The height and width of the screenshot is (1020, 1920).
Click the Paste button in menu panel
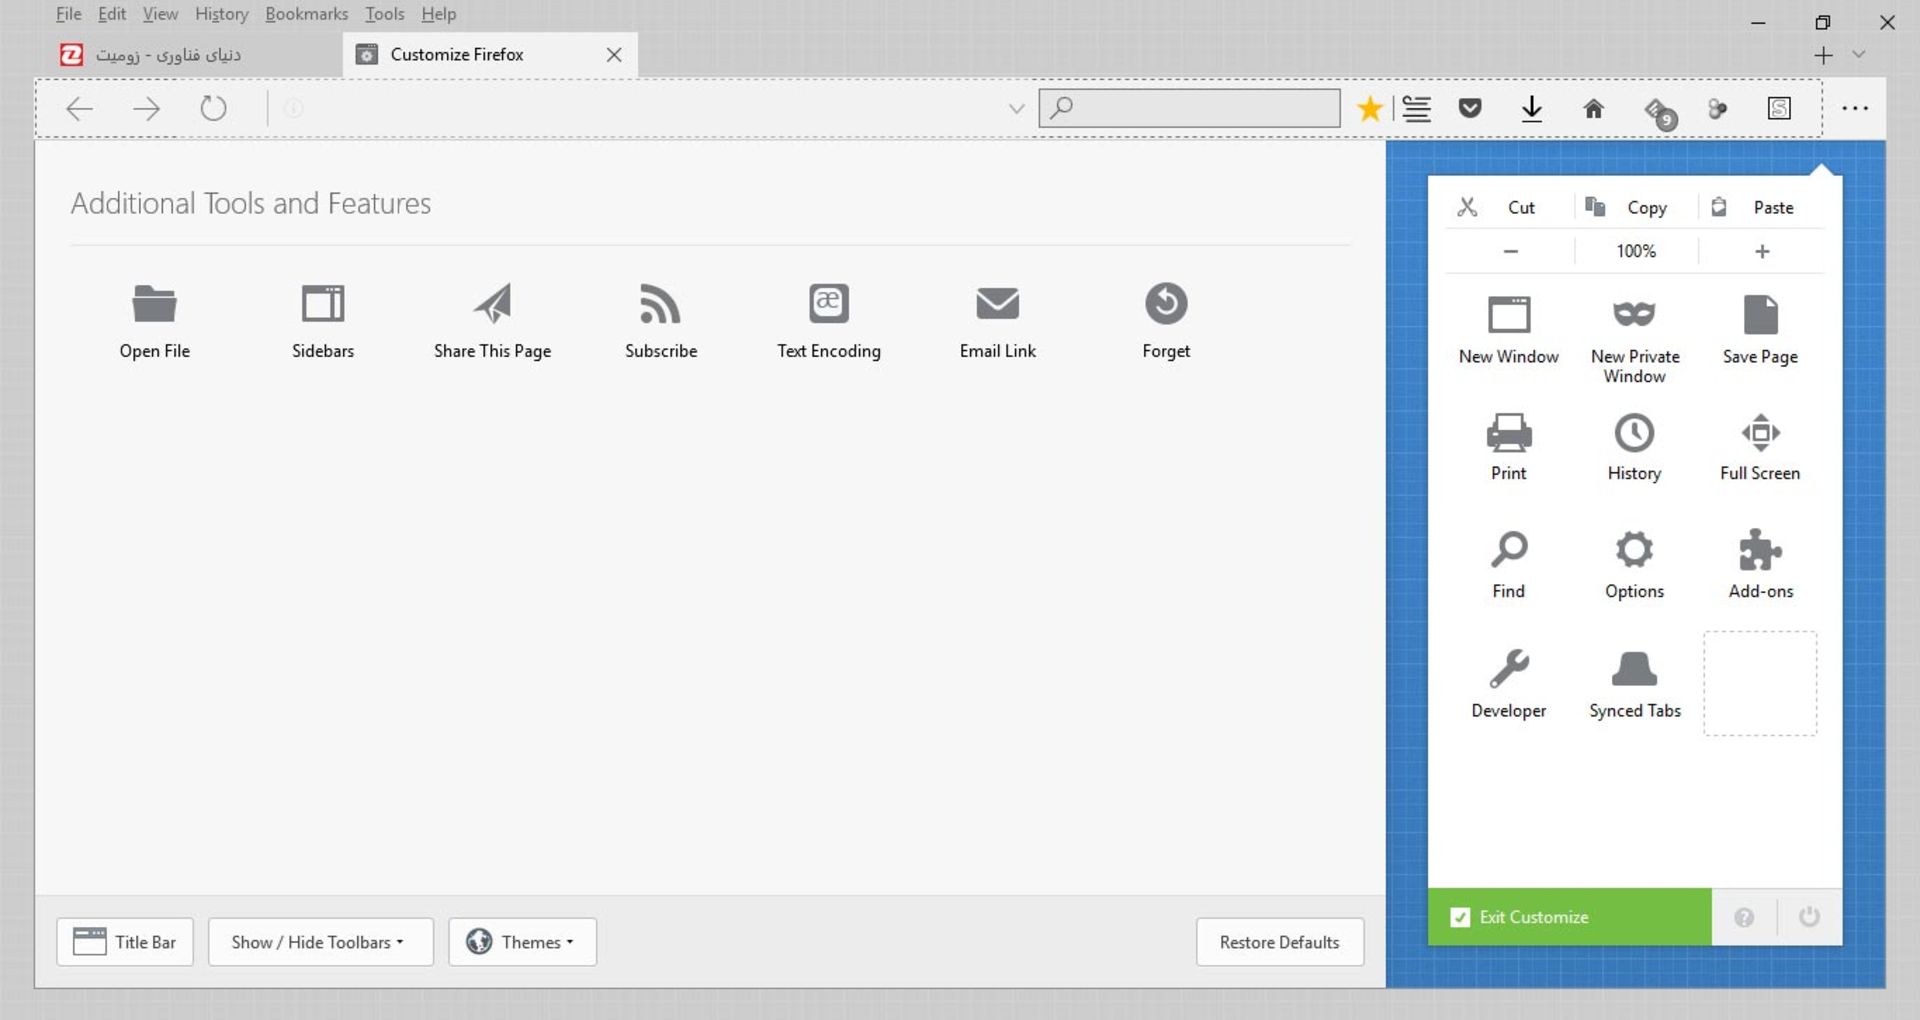coord(1760,207)
